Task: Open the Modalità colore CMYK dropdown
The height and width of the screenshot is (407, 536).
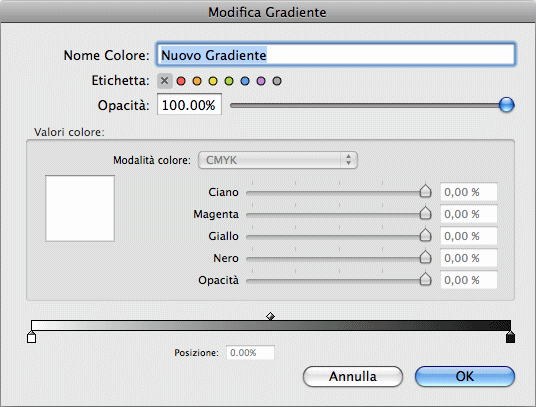Action: (278, 160)
